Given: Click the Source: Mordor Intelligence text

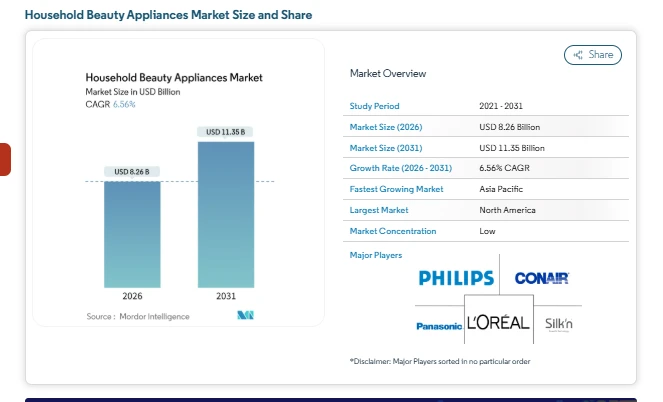Looking at the screenshot, I should pyautogui.click(x=138, y=316).
